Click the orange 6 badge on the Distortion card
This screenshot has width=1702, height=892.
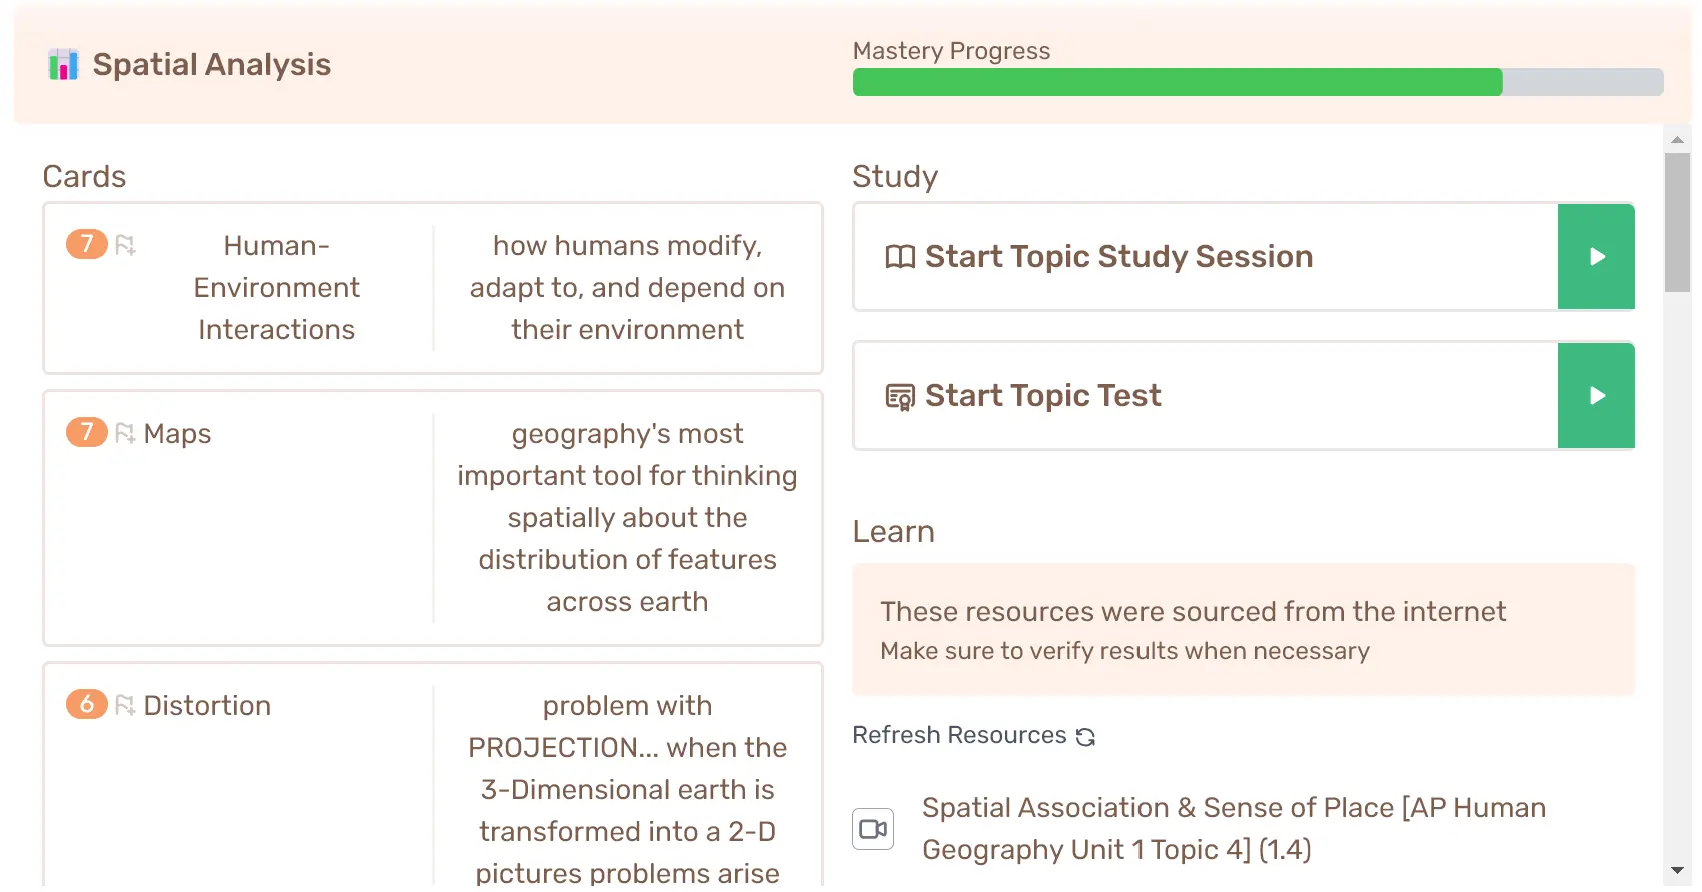coord(86,704)
